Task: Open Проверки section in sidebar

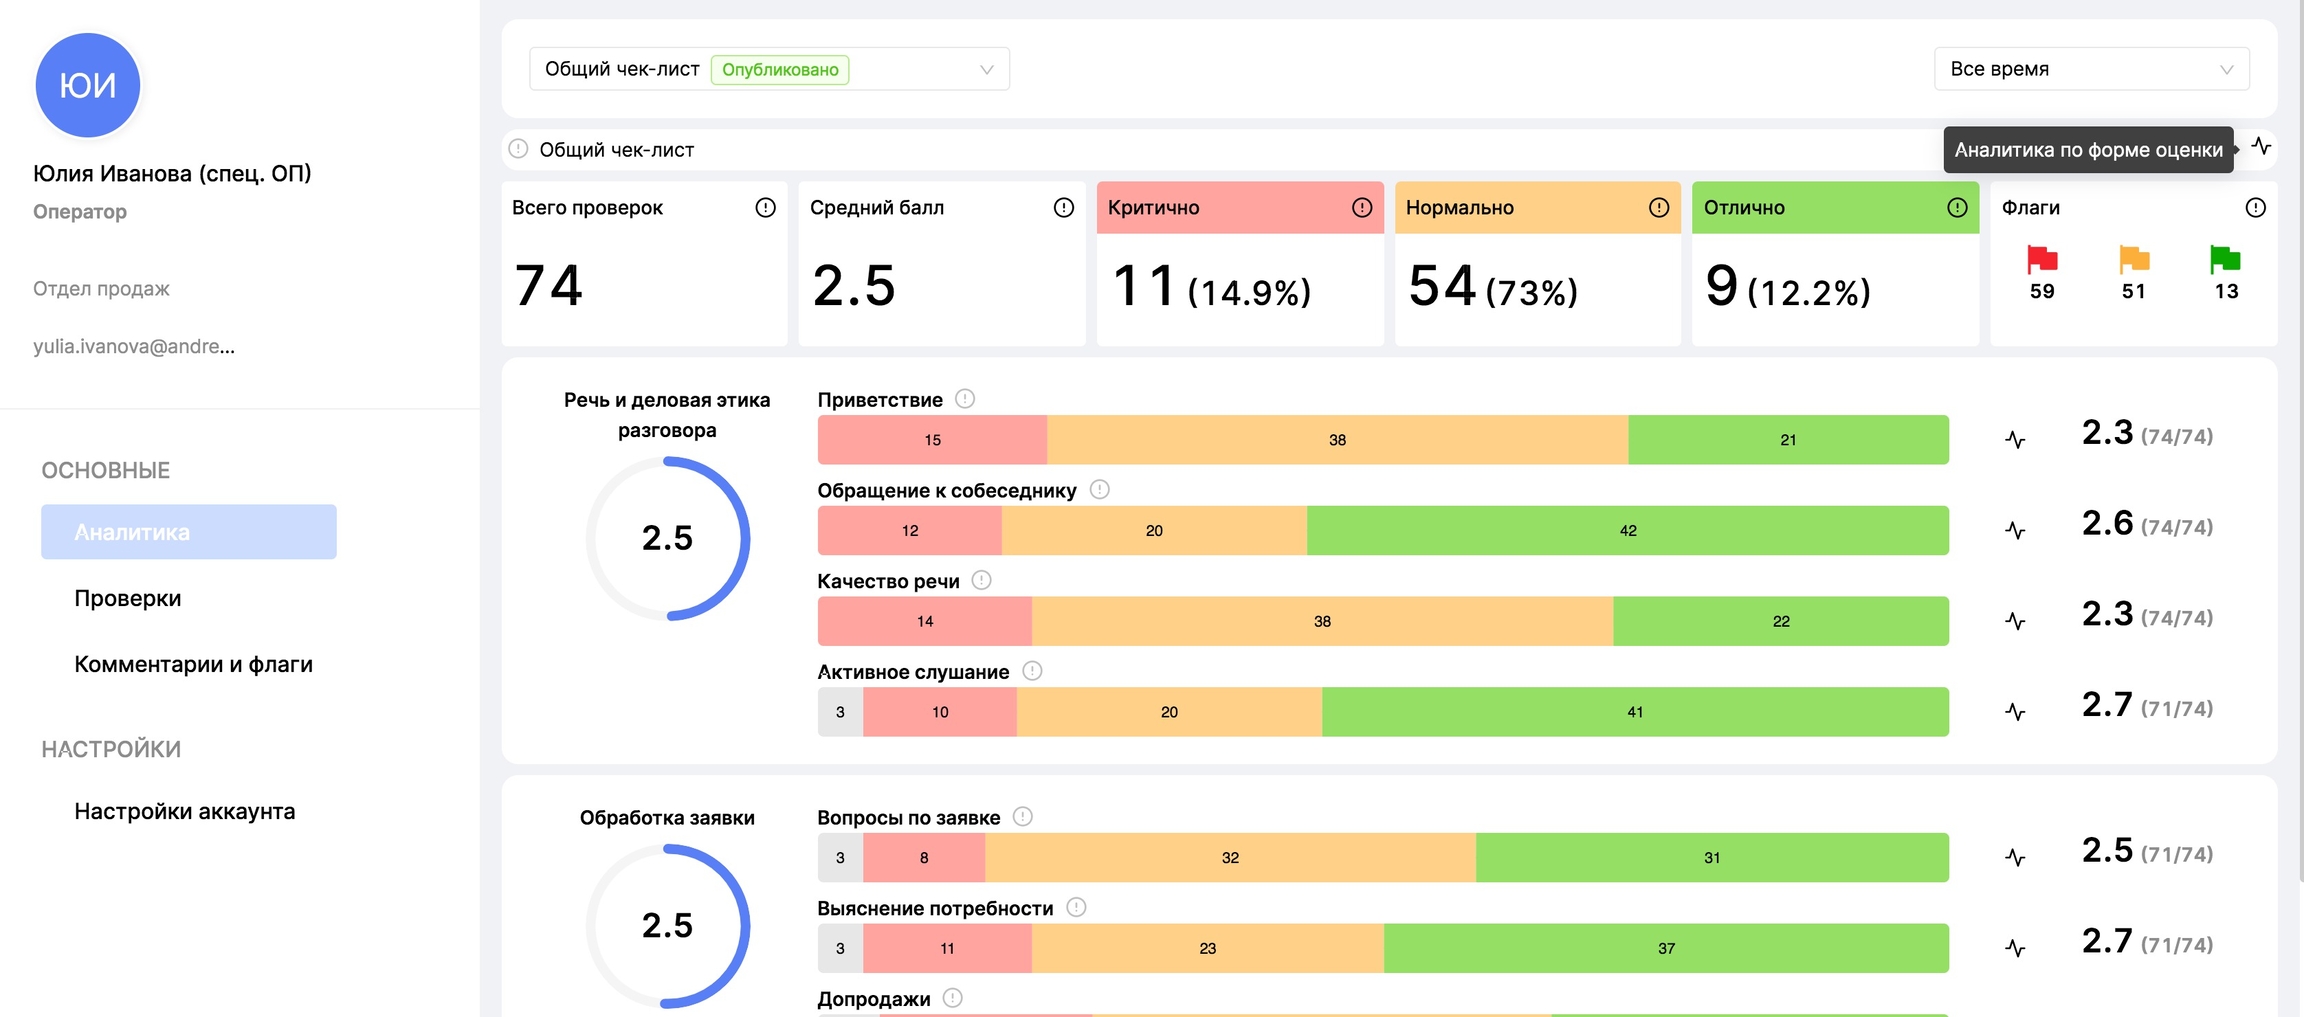Action: (x=128, y=598)
